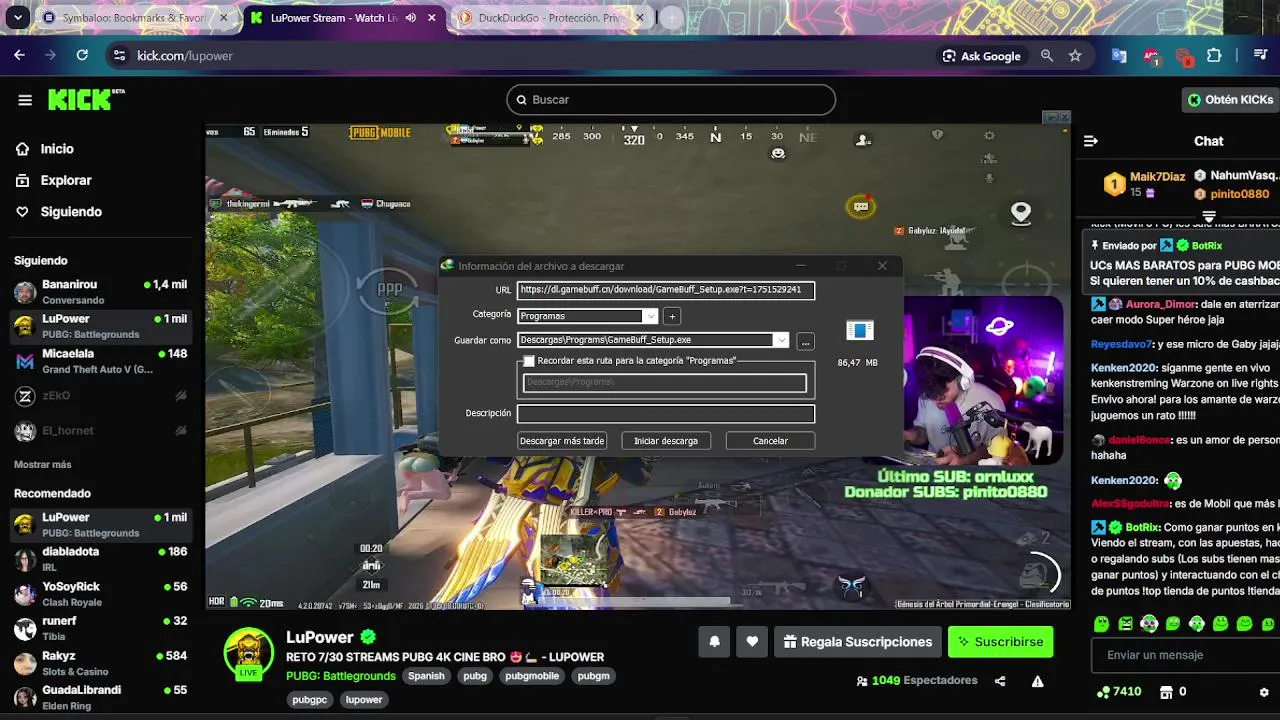Click the Spanish language tag
Screen dimensions: 1280x720
426,676
